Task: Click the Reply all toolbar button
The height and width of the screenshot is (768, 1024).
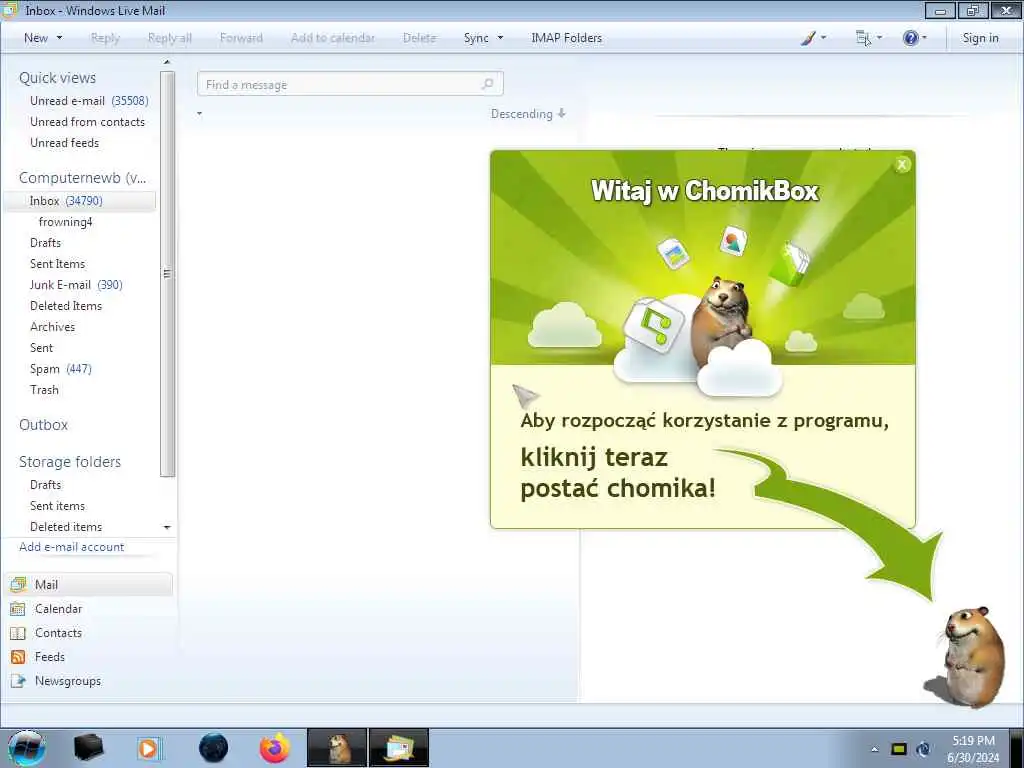Action: pos(170,38)
